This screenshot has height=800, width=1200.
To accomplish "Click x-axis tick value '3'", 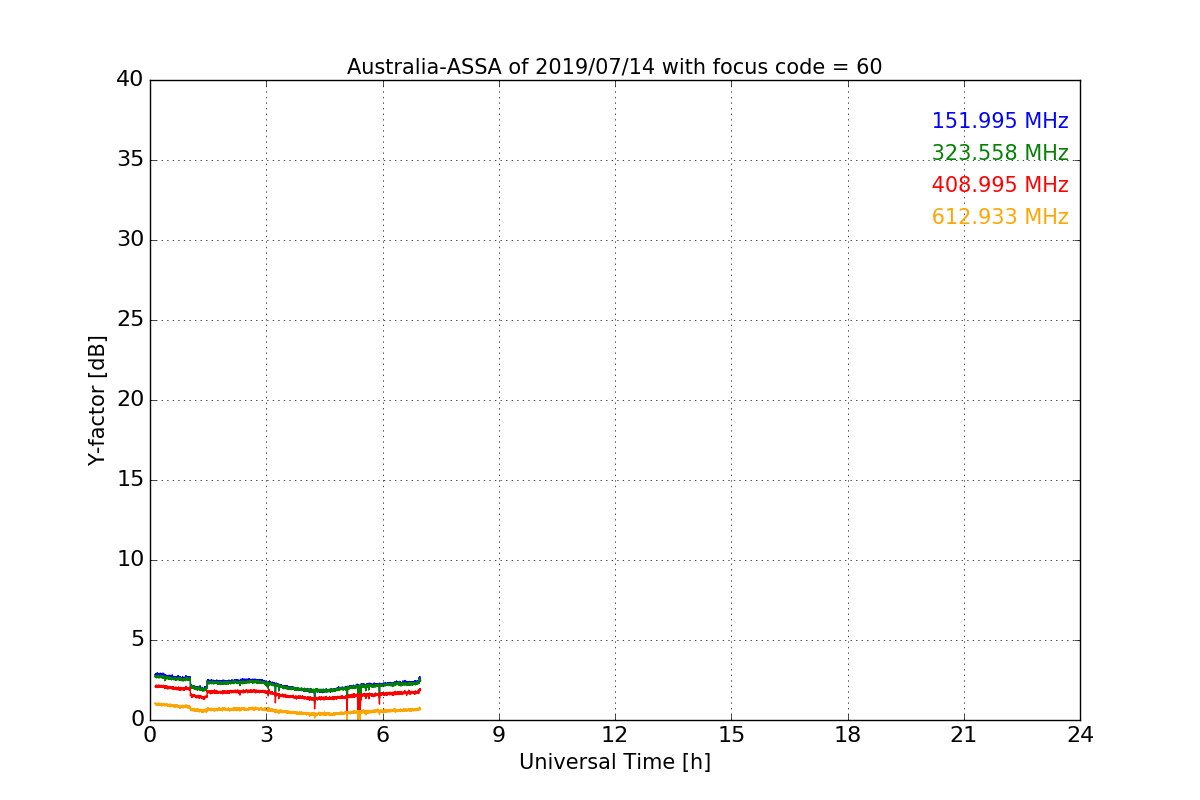I will [266, 735].
